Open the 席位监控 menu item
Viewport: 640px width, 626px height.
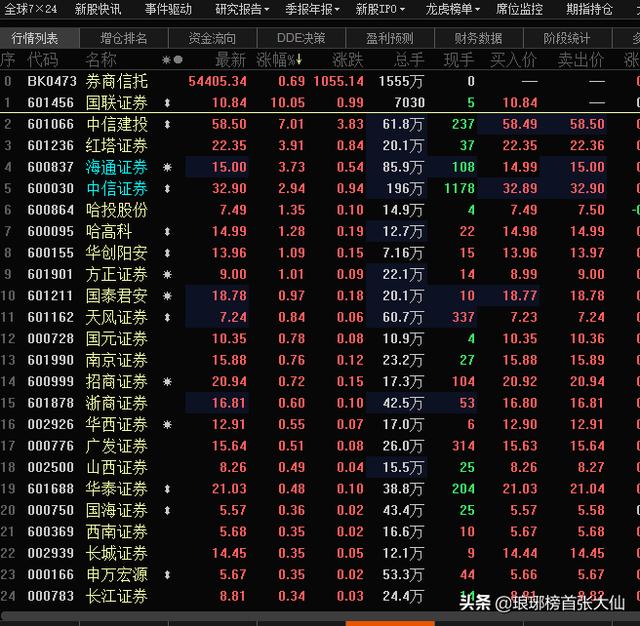519,9
